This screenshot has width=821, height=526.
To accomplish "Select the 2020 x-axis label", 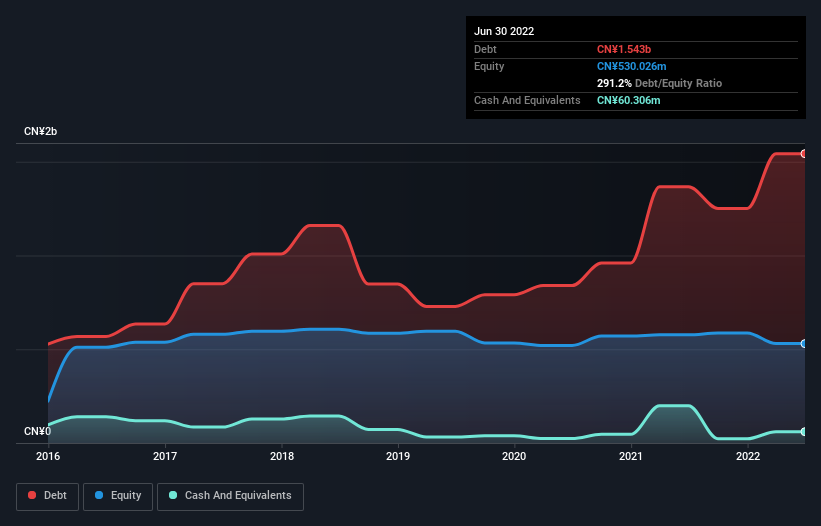I will click(x=514, y=456).
